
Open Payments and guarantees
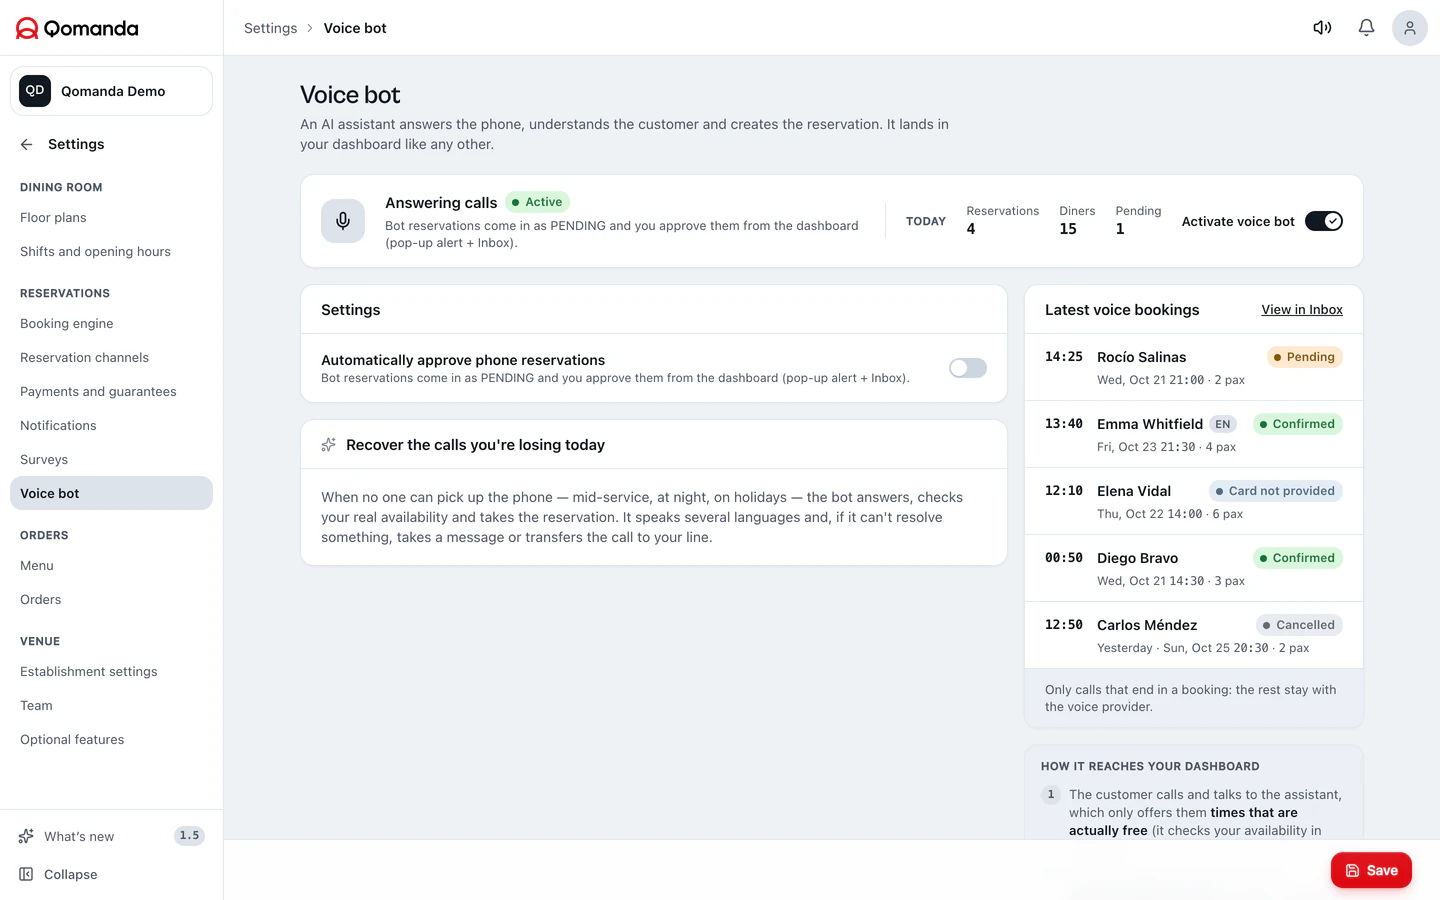coord(111,392)
